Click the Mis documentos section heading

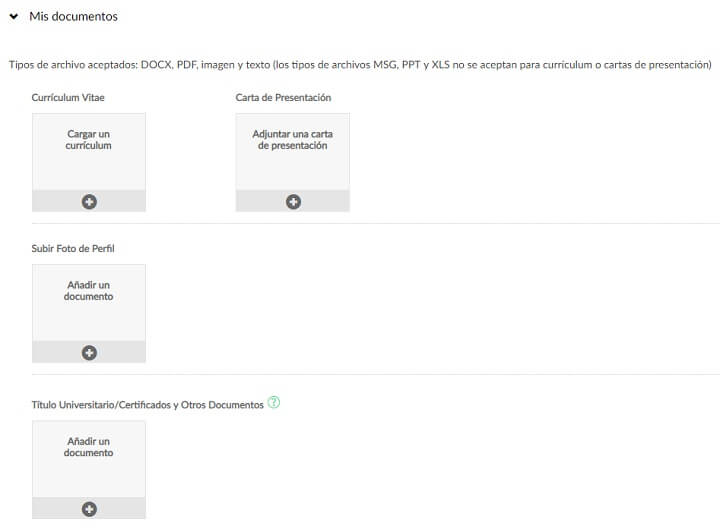(x=73, y=17)
